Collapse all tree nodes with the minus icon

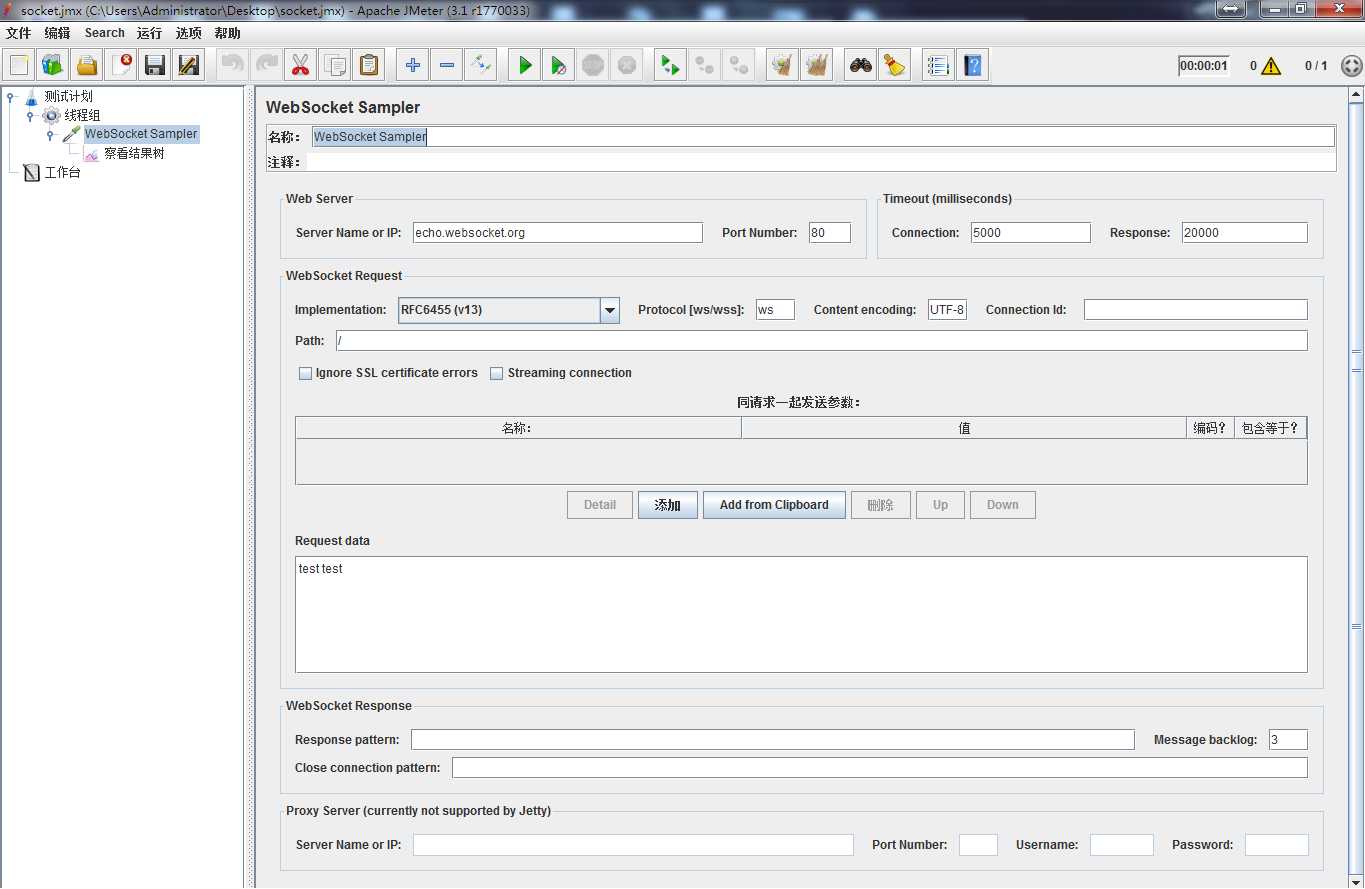click(447, 66)
